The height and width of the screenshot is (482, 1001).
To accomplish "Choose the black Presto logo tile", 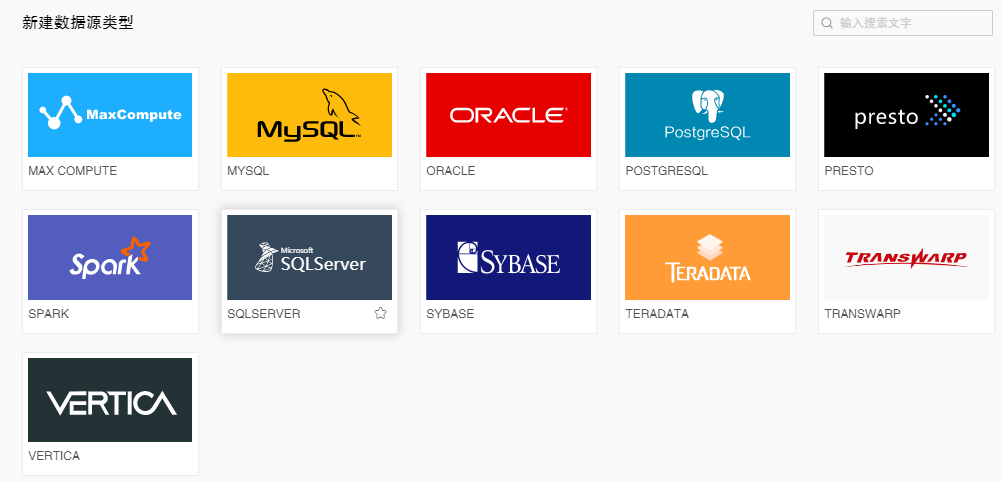I will [907, 115].
